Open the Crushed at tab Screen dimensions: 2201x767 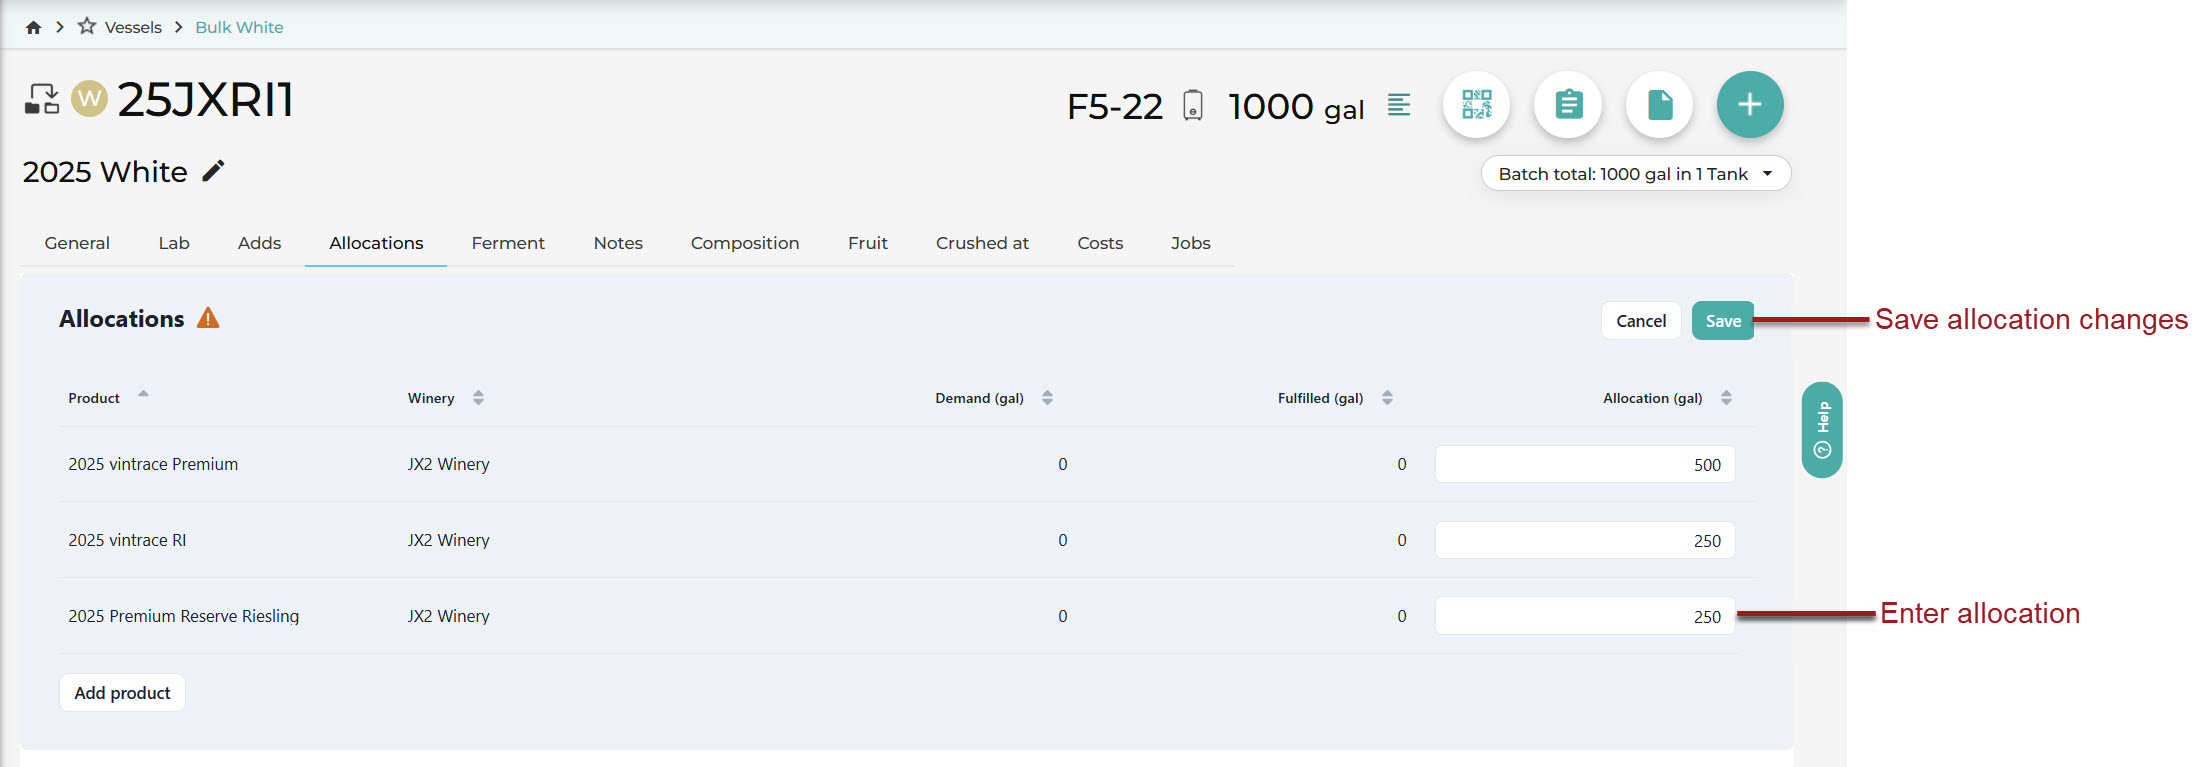coord(982,243)
